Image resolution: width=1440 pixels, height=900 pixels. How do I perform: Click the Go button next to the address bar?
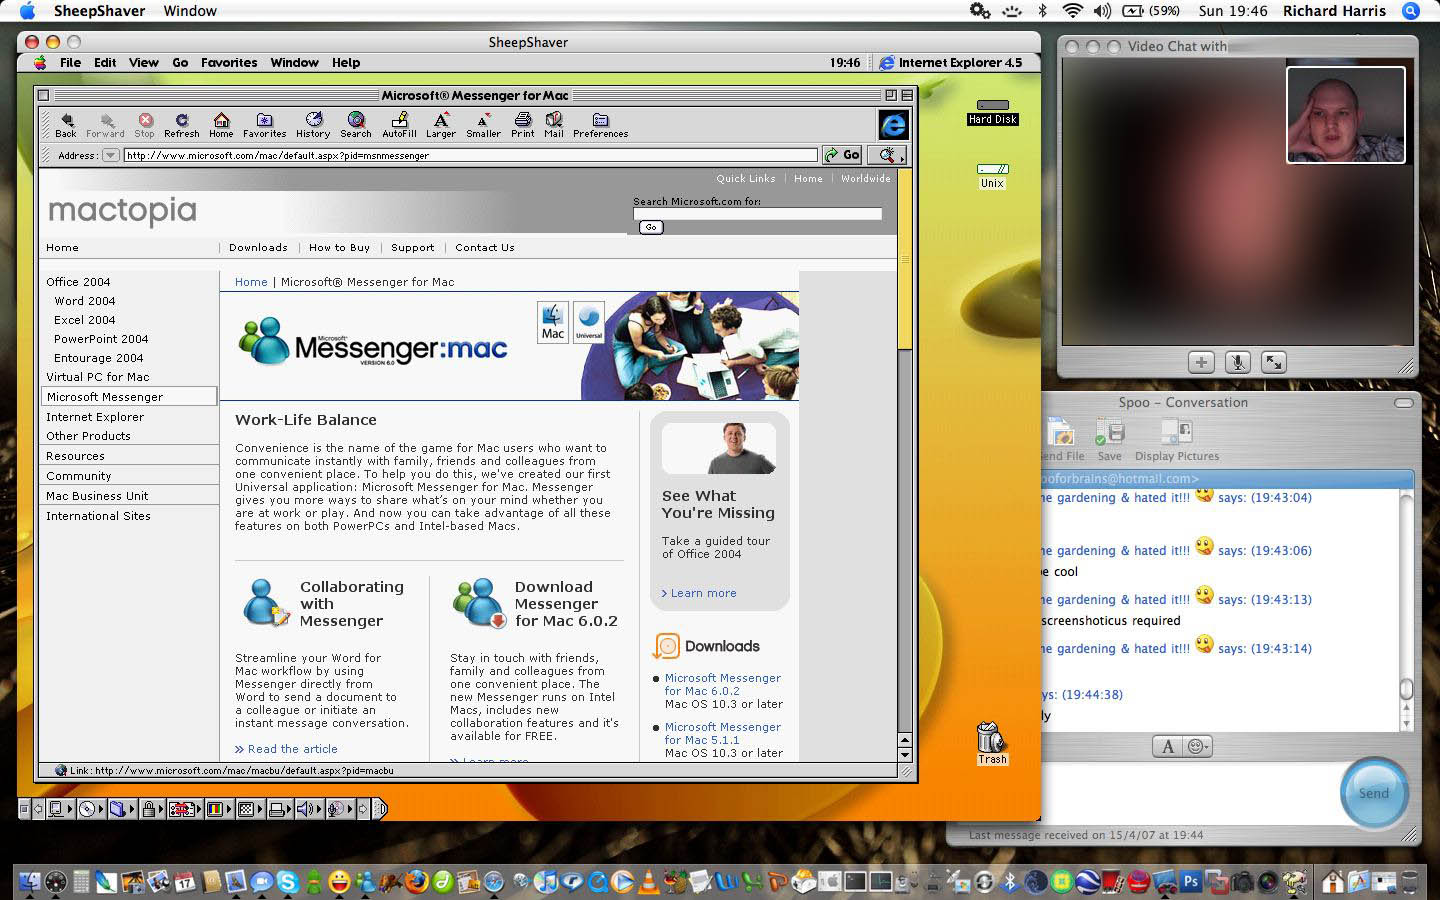tap(843, 155)
